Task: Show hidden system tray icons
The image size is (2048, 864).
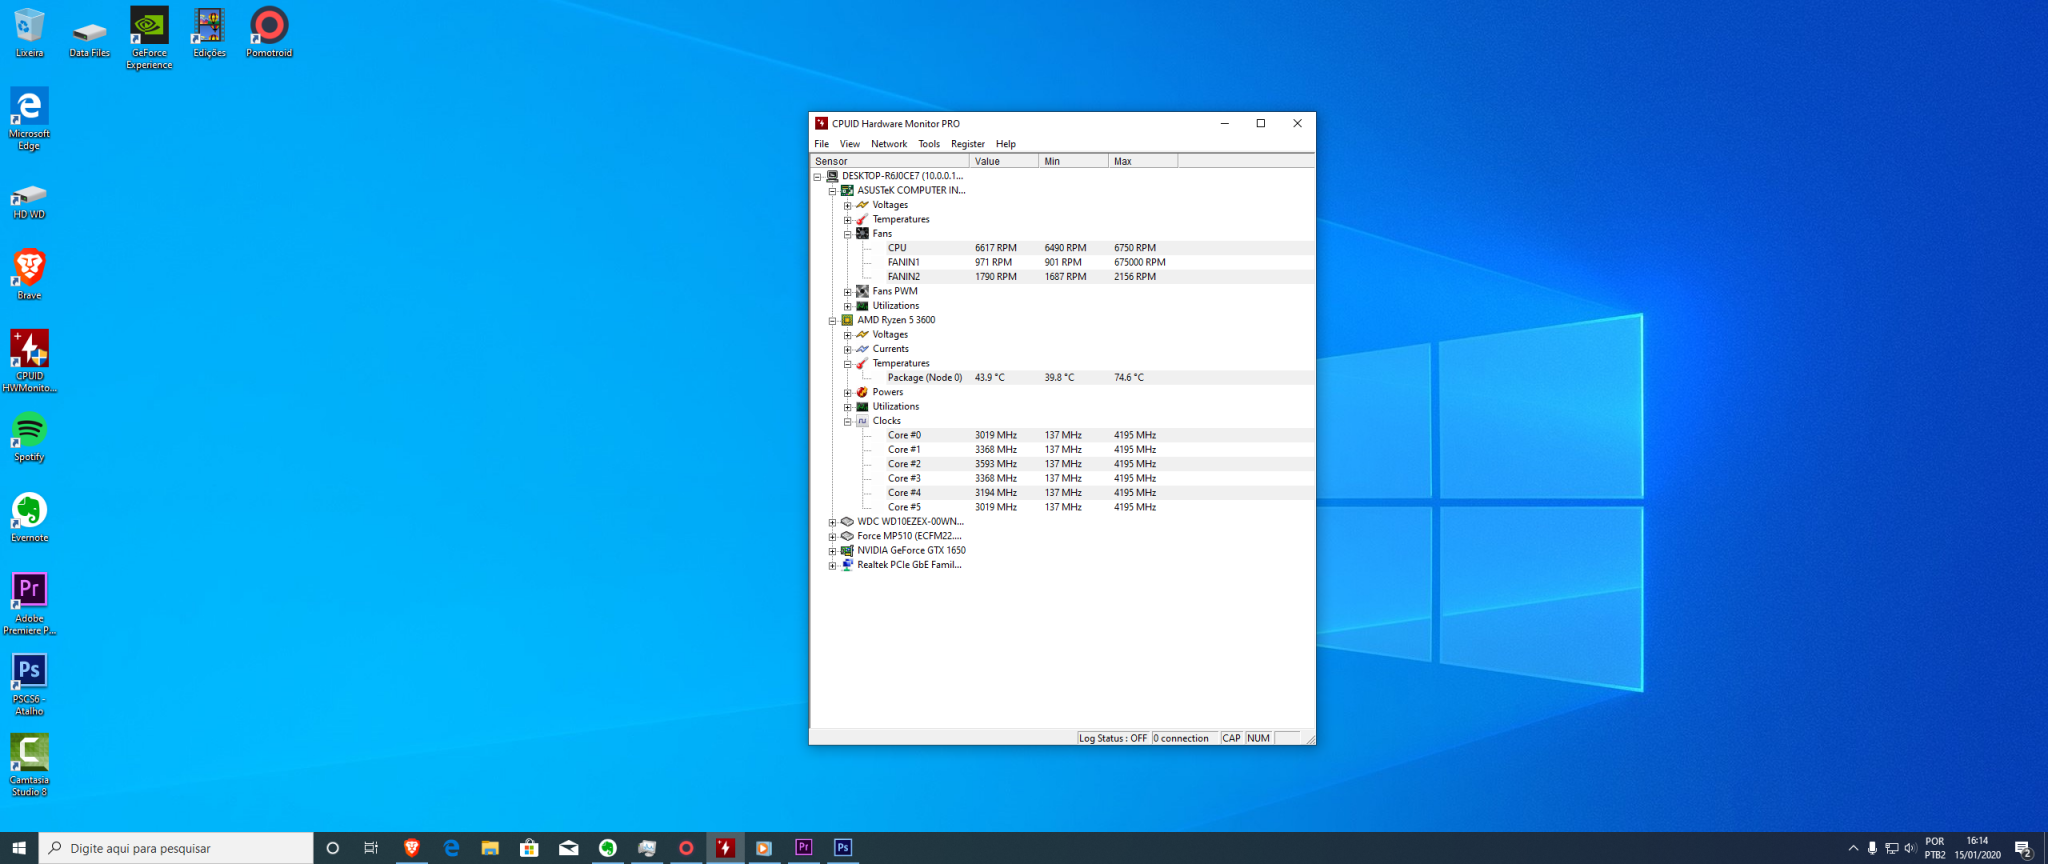Action: (x=1853, y=848)
